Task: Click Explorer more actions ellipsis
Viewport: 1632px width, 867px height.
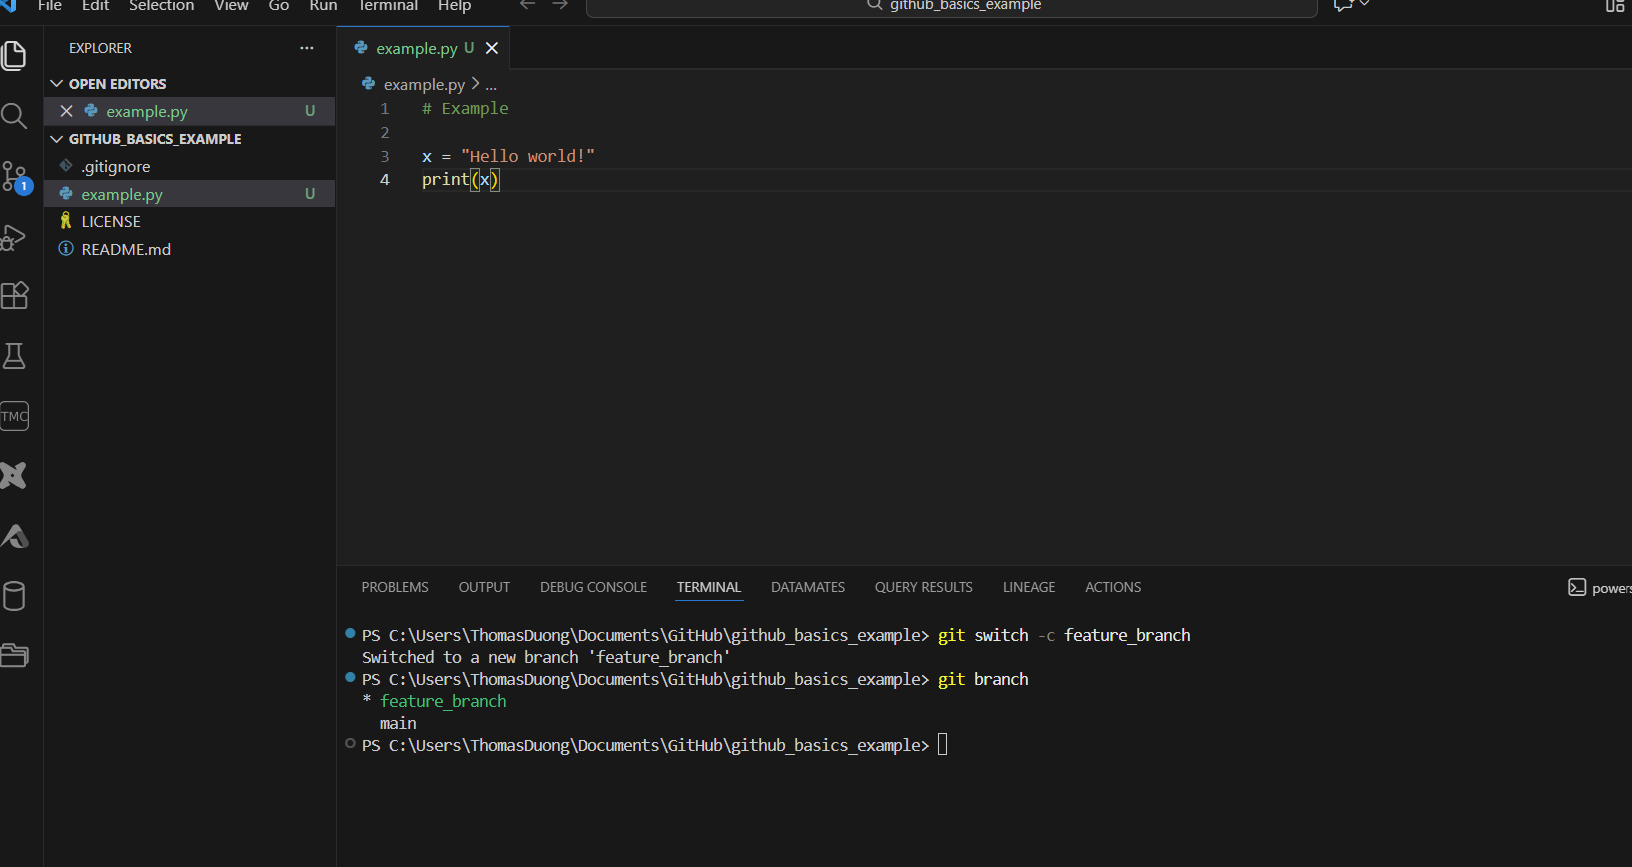Action: [x=307, y=48]
